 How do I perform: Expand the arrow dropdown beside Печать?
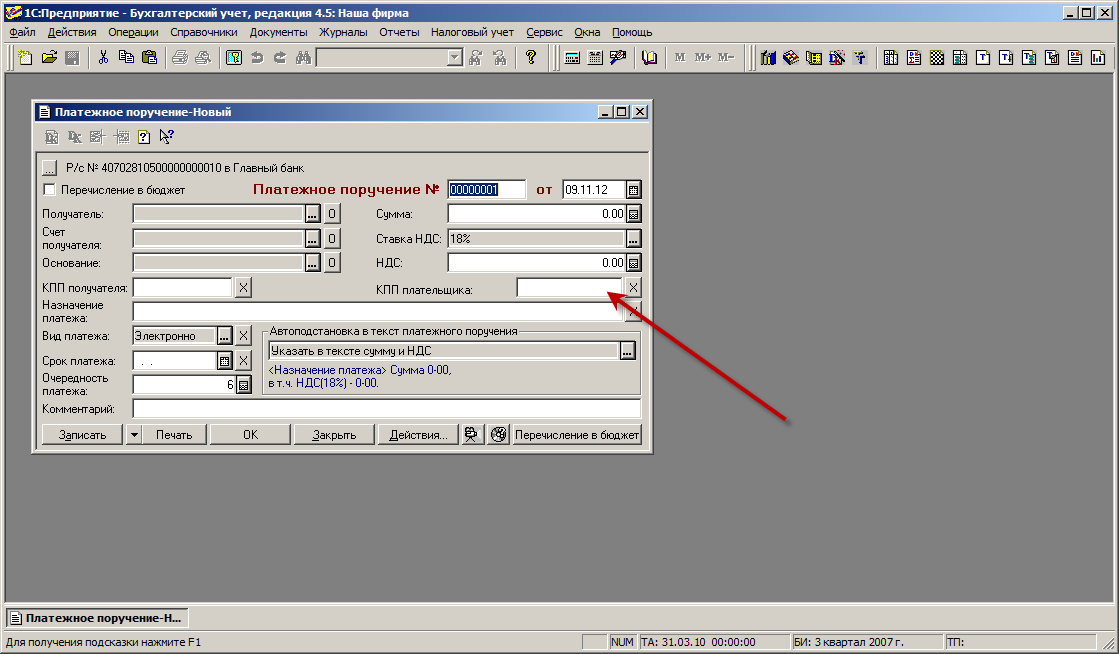[134, 435]
